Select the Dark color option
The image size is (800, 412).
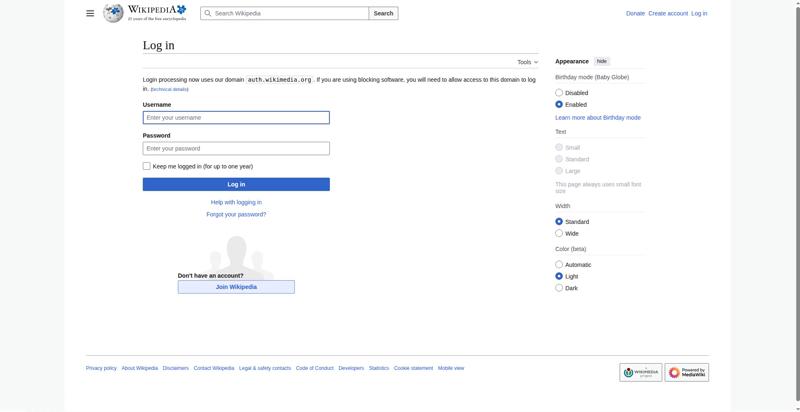click(559, 288)
